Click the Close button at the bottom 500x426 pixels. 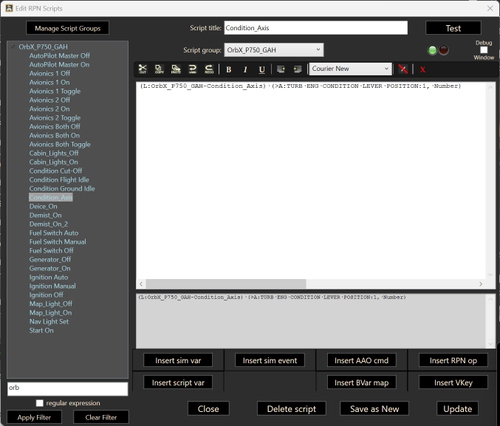208,409
